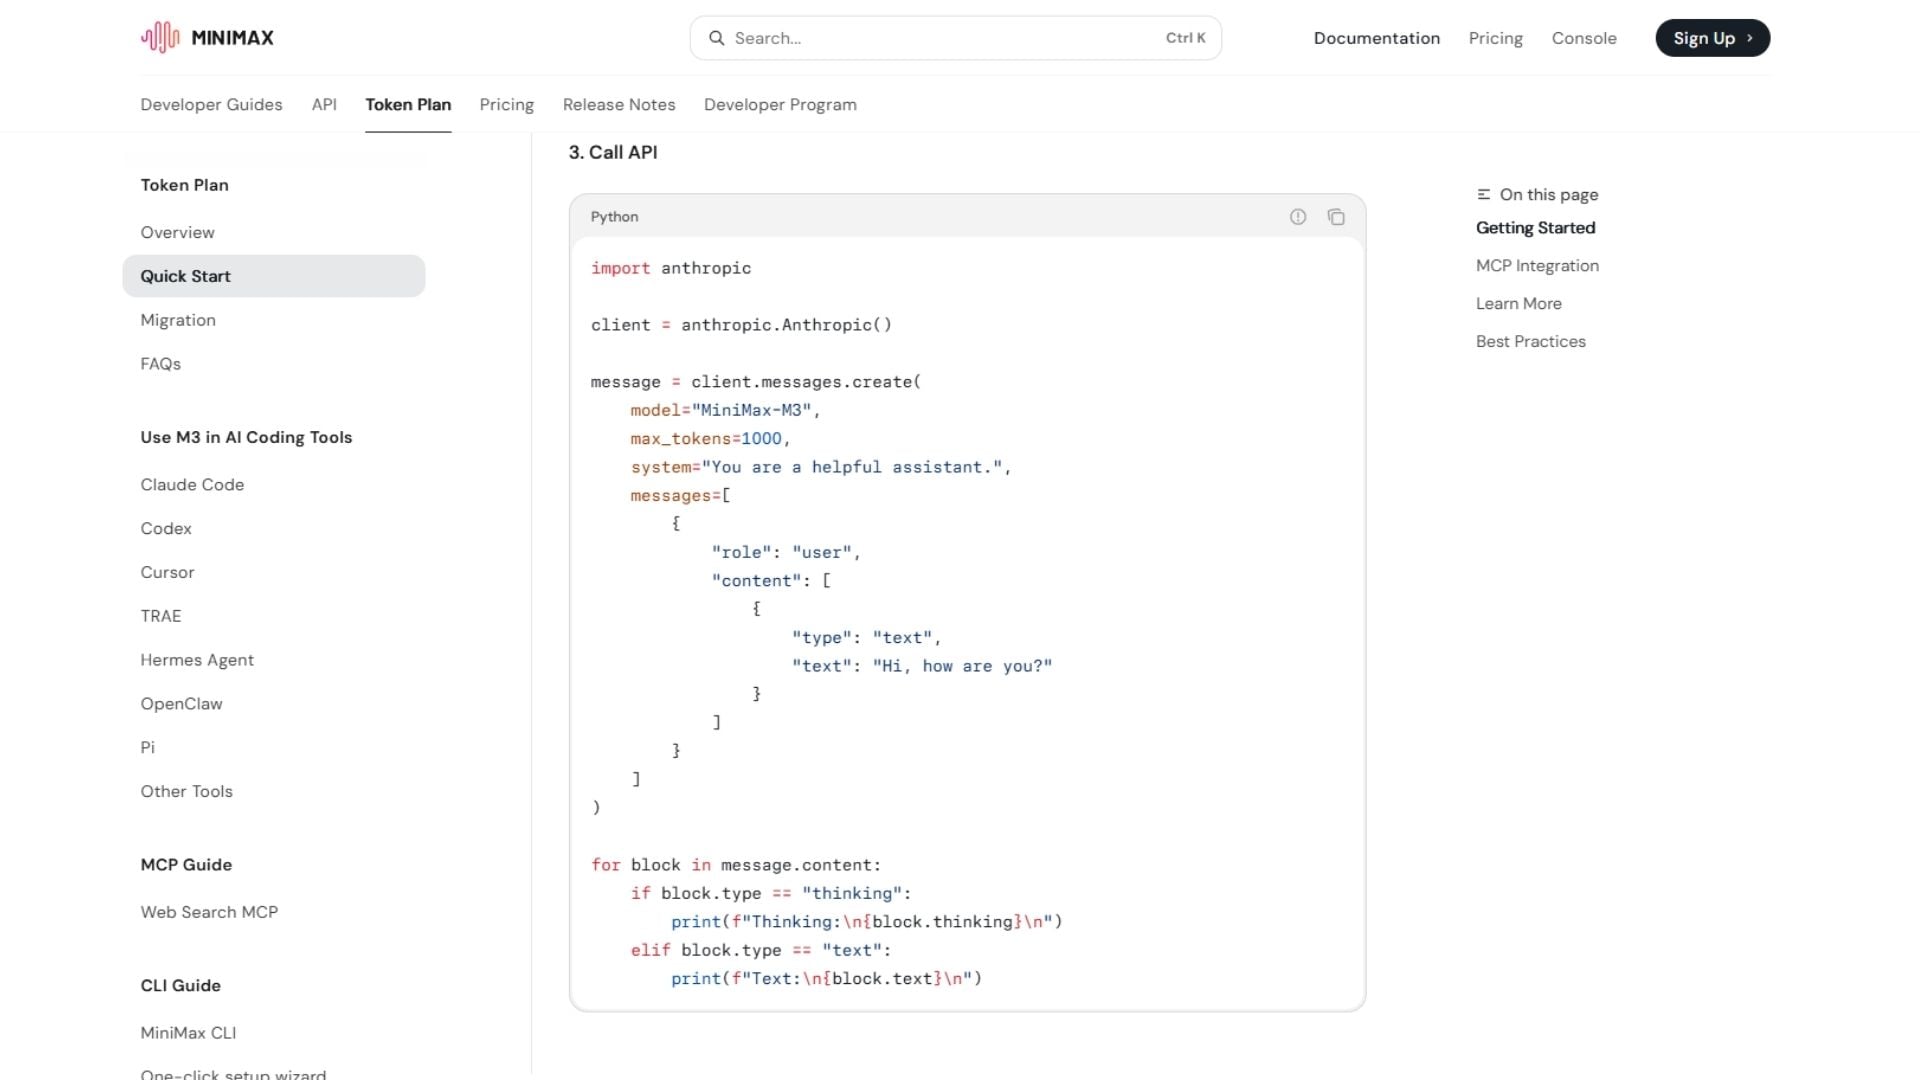Open the OpenClaw guide

tap(181, 704)
